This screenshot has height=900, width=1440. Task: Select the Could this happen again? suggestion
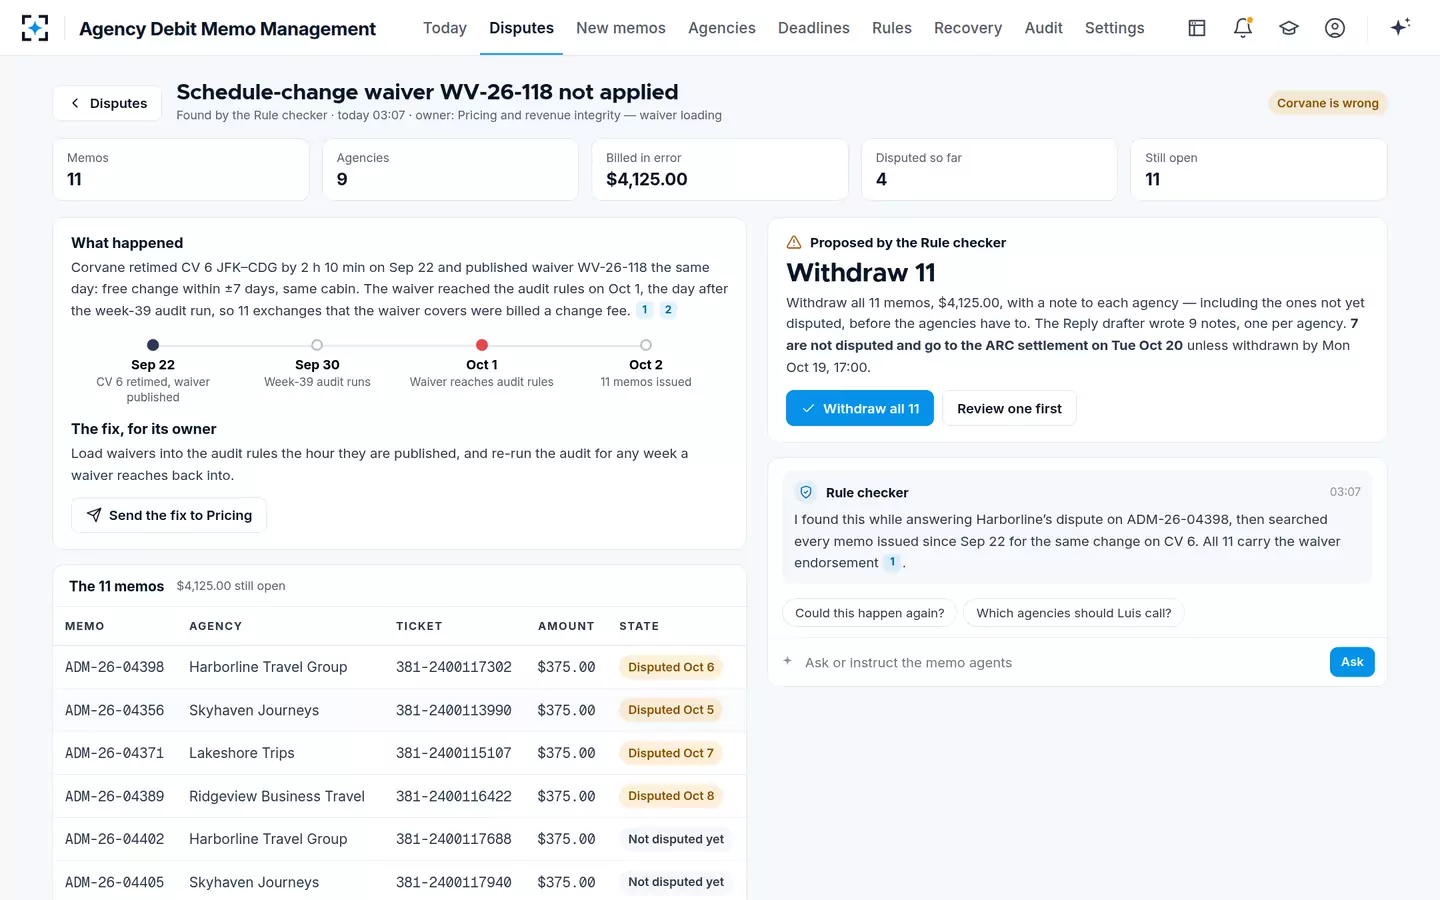pos(869,613)
